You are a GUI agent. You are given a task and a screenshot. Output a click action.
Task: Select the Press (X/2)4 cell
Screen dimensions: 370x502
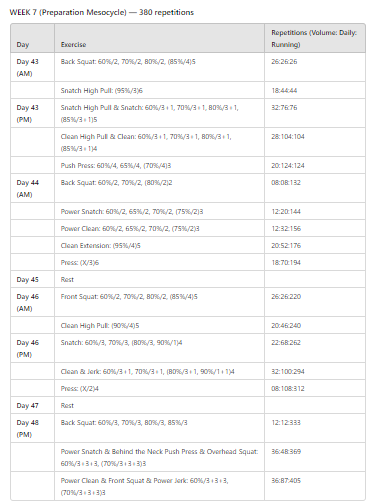coord(159,388)
